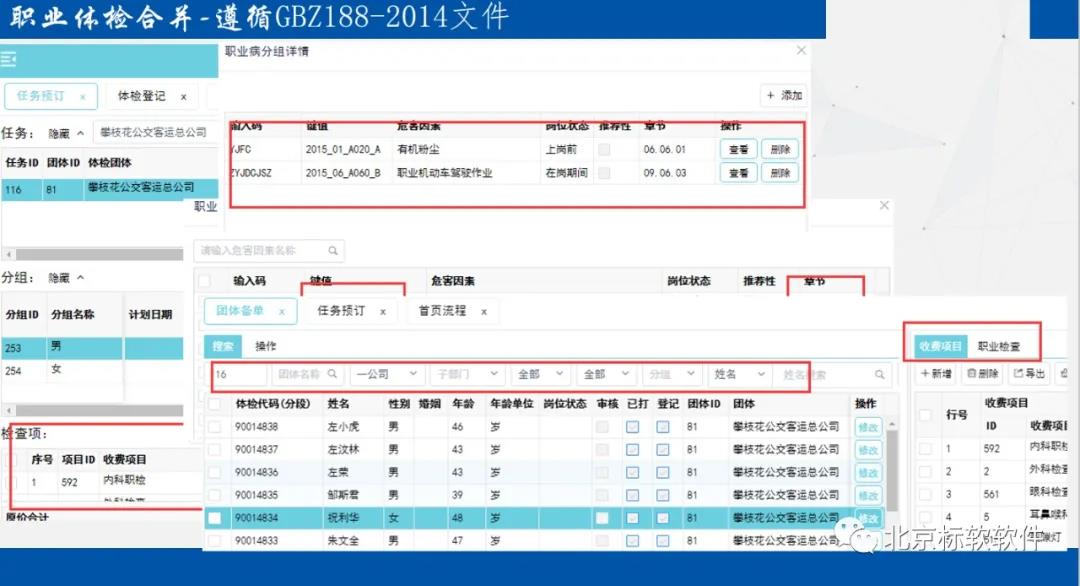Select group row 253 男
This screenshot has height=586, width=1080.
click(93, 348)
